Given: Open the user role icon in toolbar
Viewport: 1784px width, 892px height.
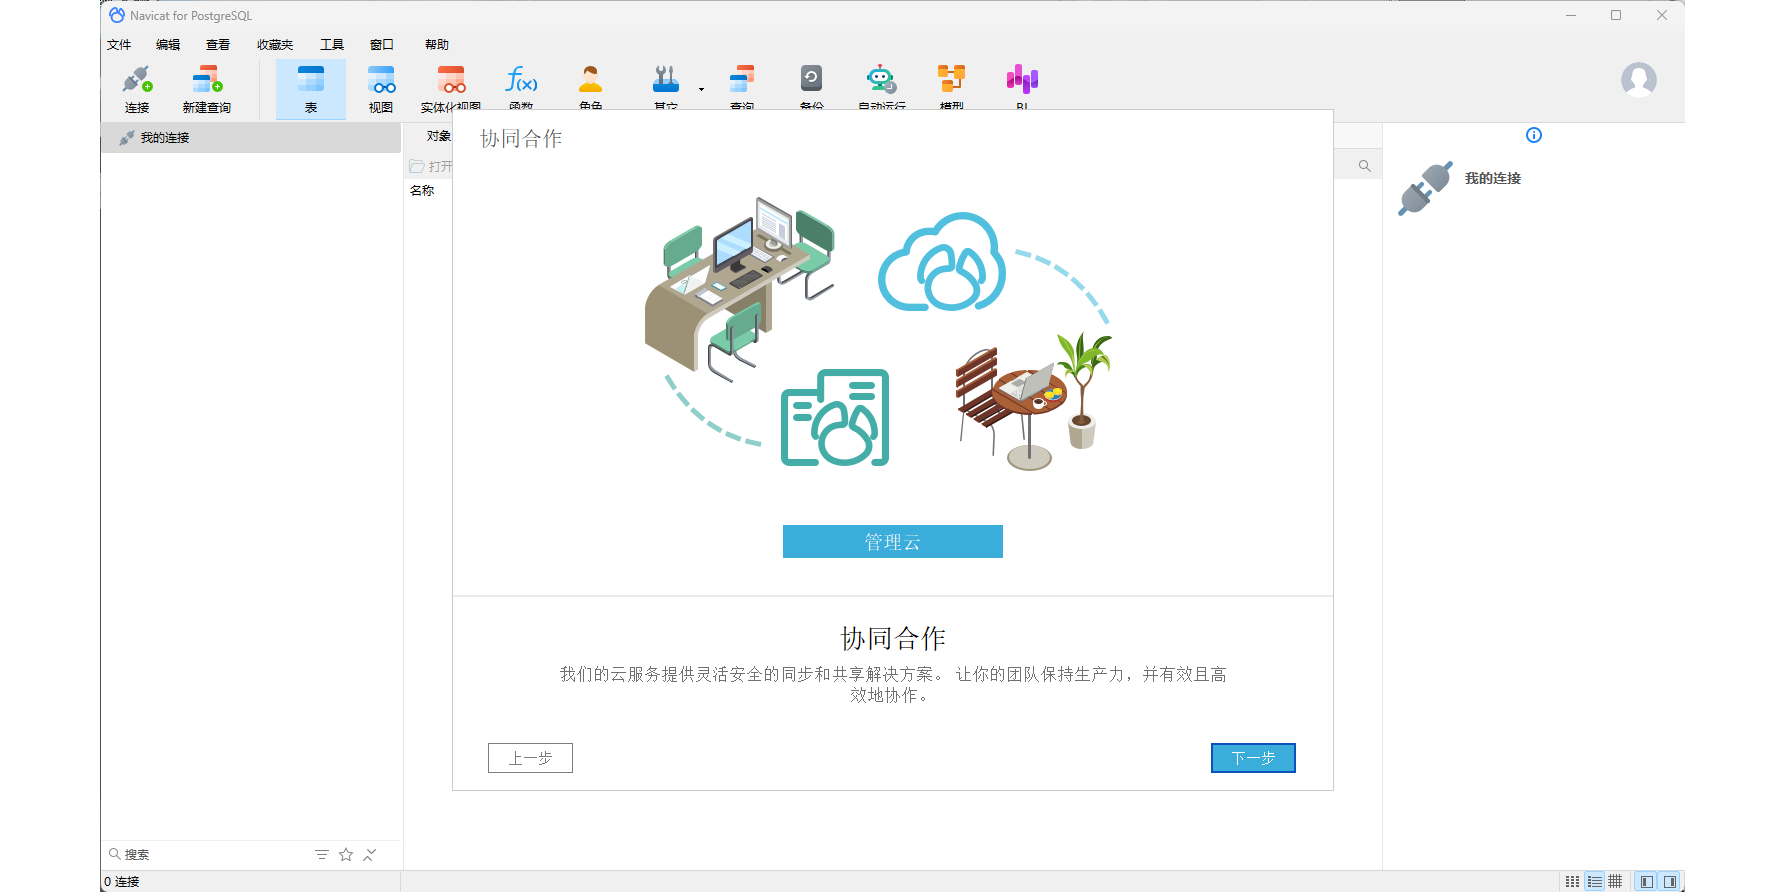Looking at the screenshot, I should coord(591,81).
